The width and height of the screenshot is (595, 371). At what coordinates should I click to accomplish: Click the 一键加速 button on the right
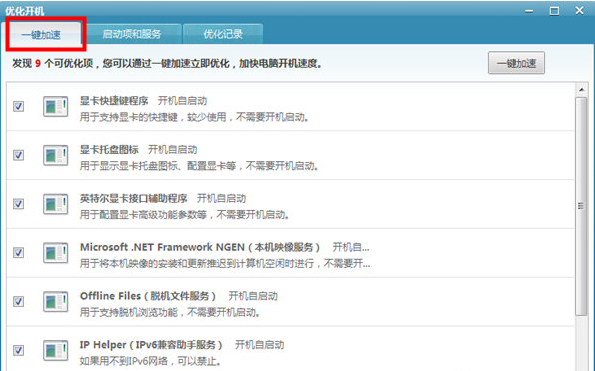516,63
